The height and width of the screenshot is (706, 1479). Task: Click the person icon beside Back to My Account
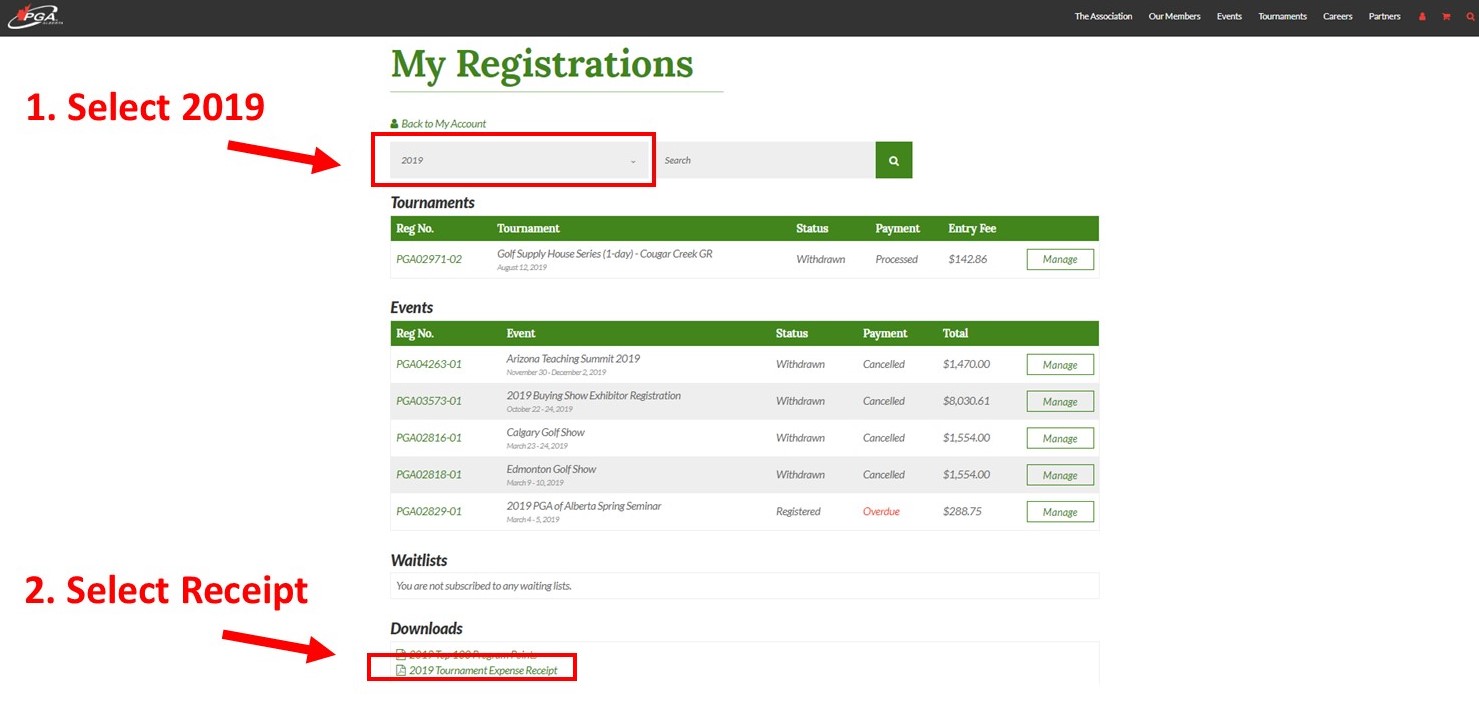pos(394,124)
